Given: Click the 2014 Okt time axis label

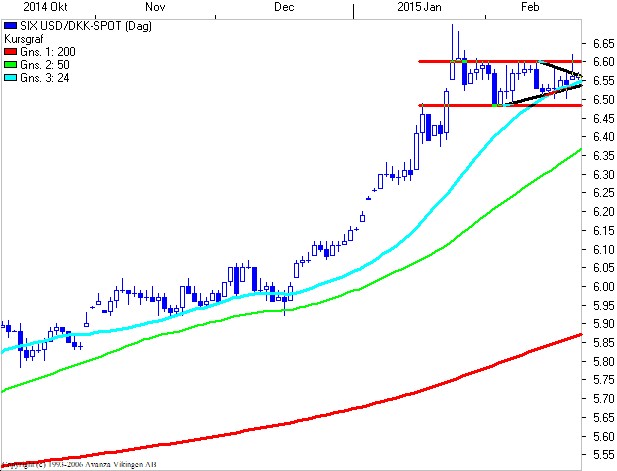Looking at the screenshot, I should pos(45,7).
